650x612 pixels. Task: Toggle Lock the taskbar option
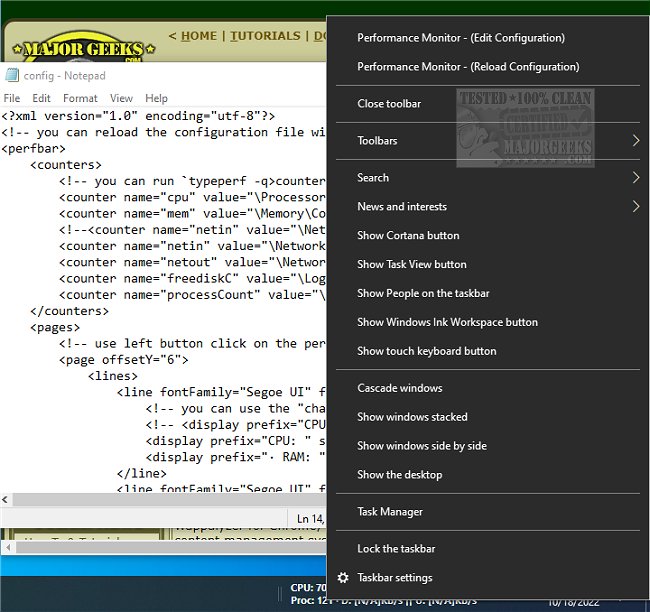(396, 549)
